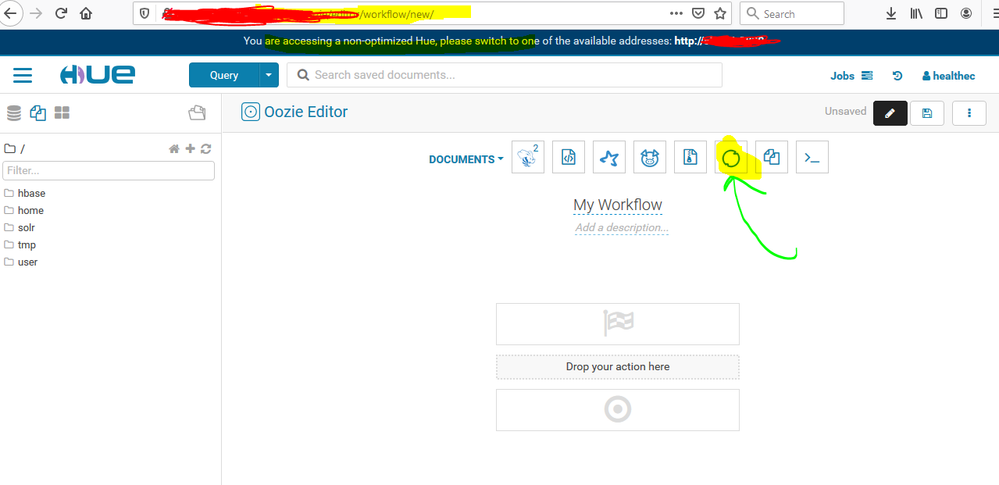Viewport: 999px width, 485px height.
Task: Click the Oozie Editor title
Action: click(306, 112)
